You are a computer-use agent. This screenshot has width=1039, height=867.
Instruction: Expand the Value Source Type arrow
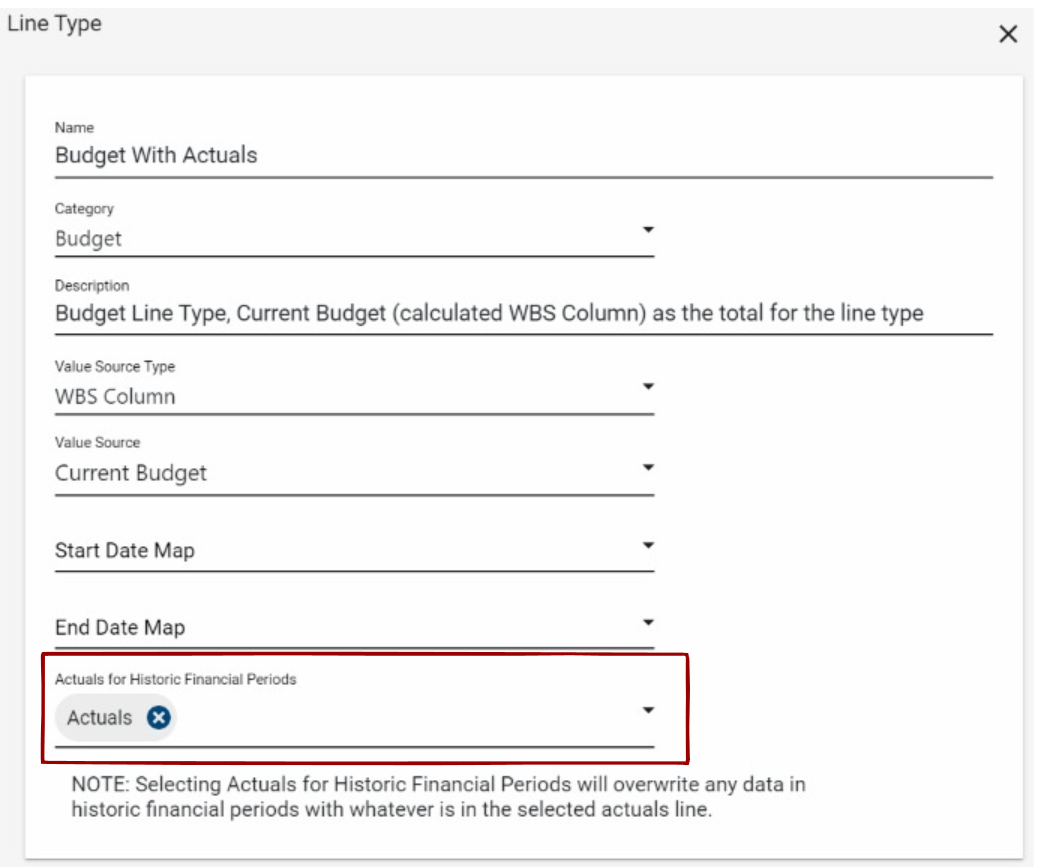648,387
